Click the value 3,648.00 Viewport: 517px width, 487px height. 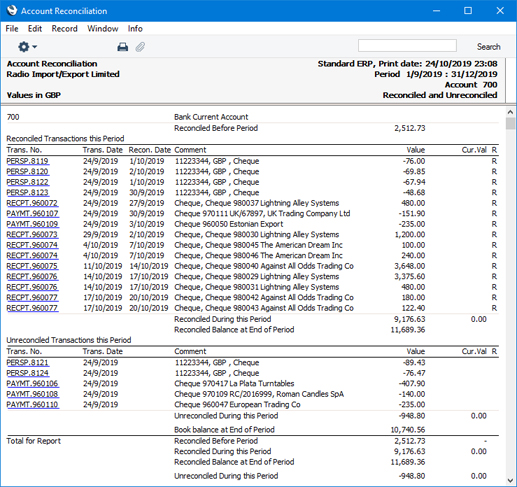[x=410, y=266]
